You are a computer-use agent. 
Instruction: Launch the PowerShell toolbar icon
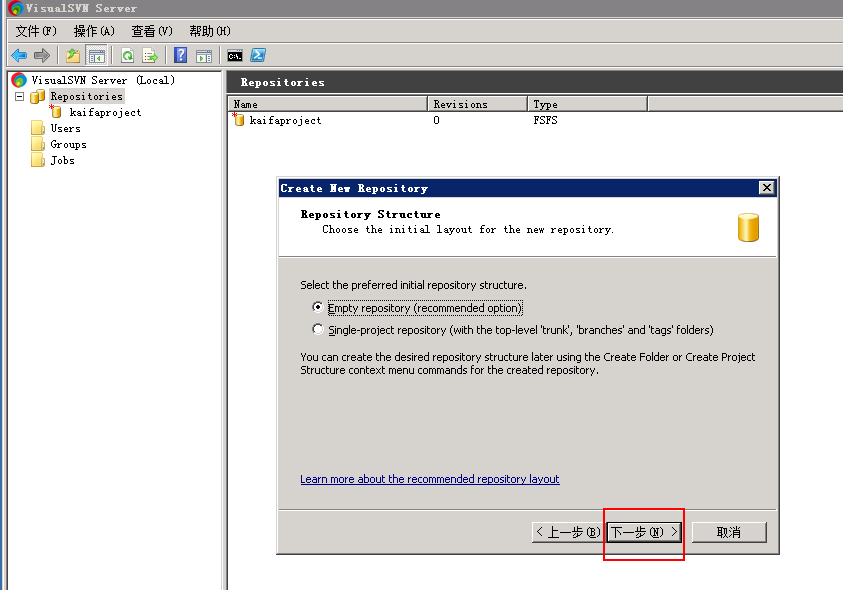tap(258, 55)
